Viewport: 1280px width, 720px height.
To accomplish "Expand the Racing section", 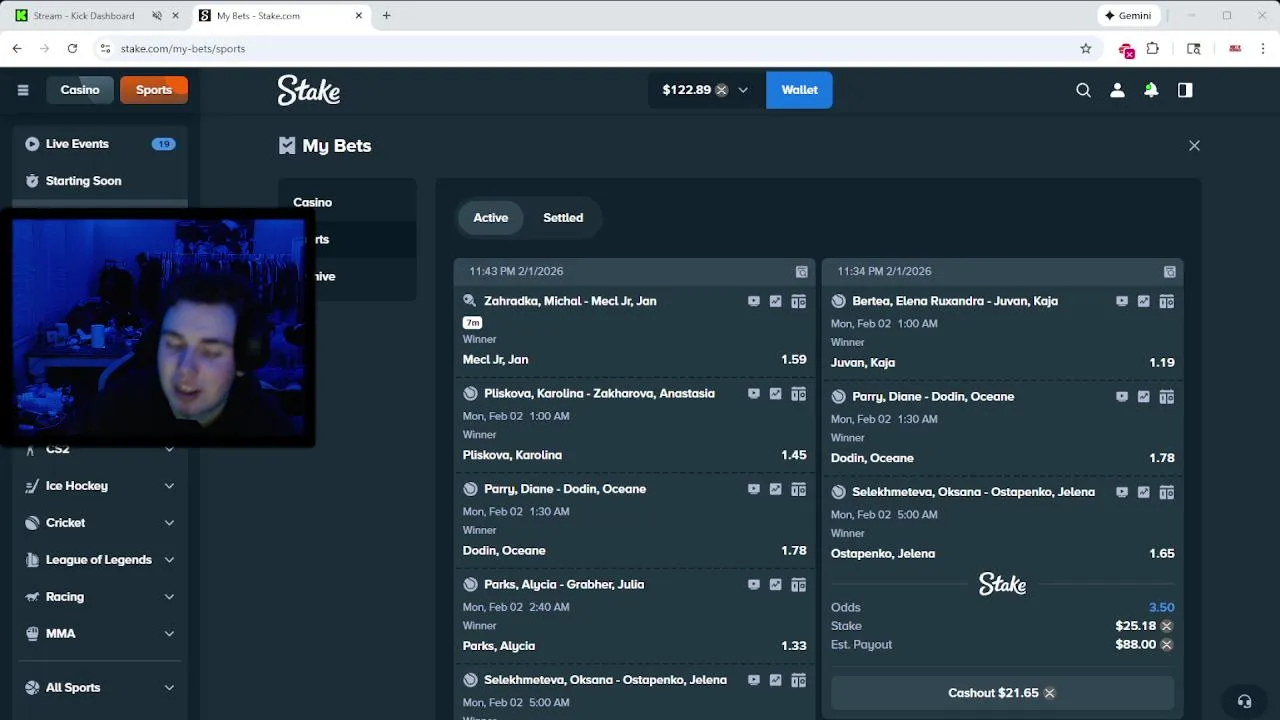I will (169, 597).
